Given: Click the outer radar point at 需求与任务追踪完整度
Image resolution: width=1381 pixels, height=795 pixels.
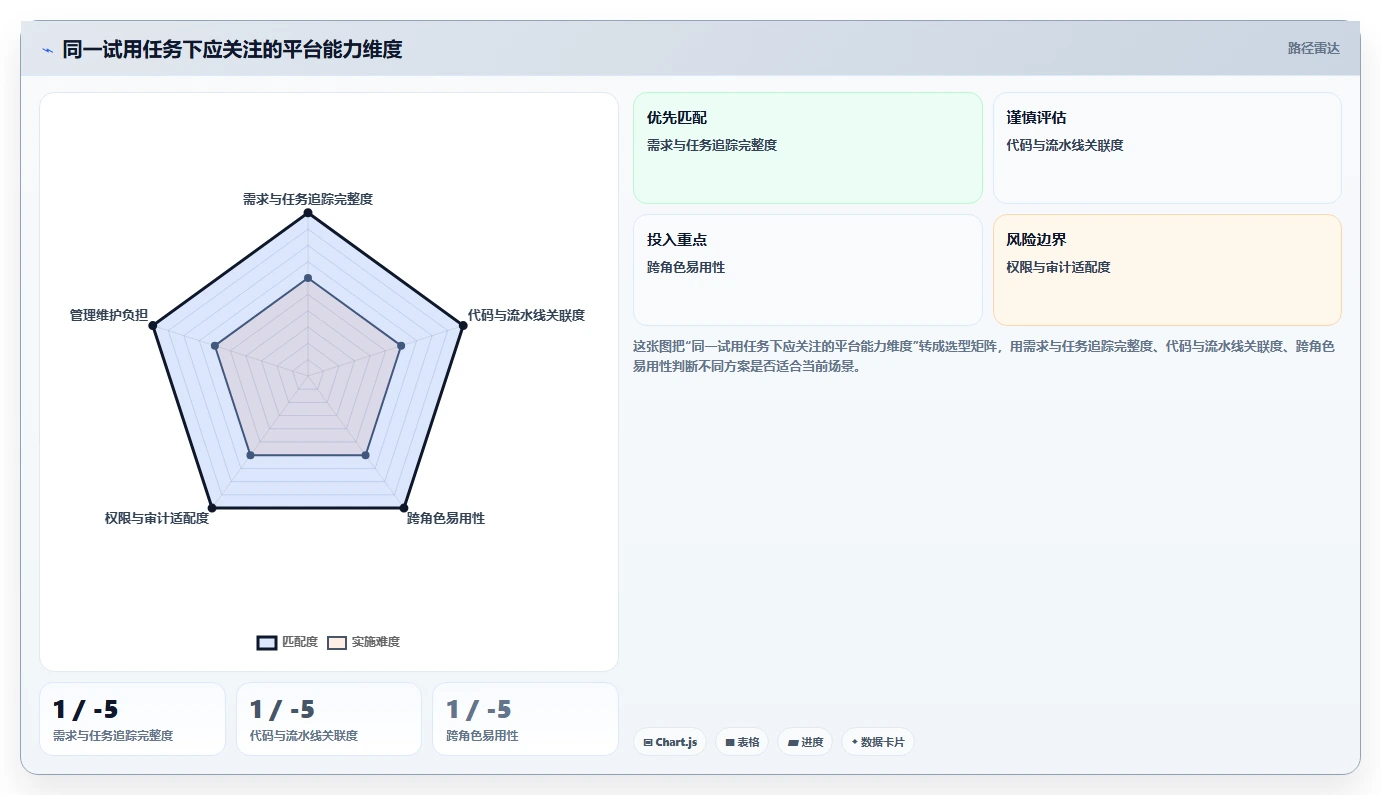Looking at the screenshot, I should (308, 213).
